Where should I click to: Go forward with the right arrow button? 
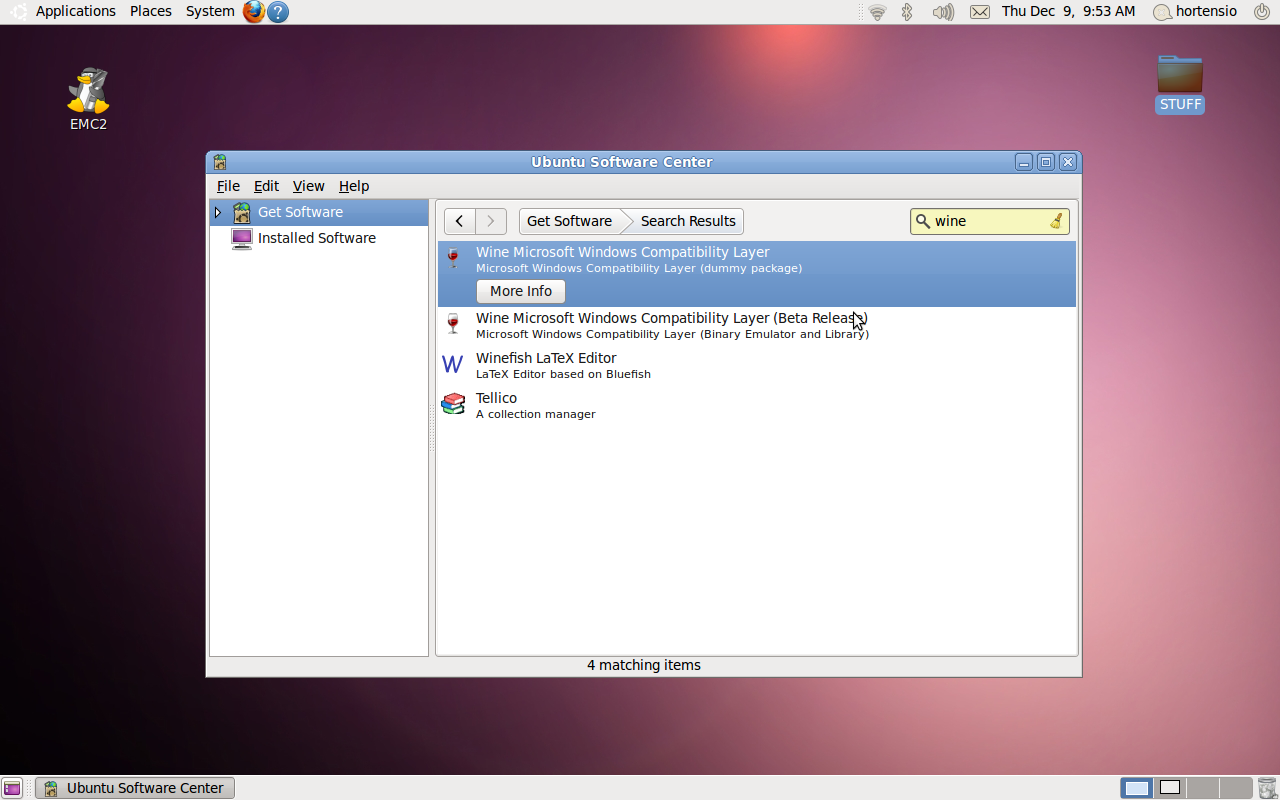tap(491, 221)
